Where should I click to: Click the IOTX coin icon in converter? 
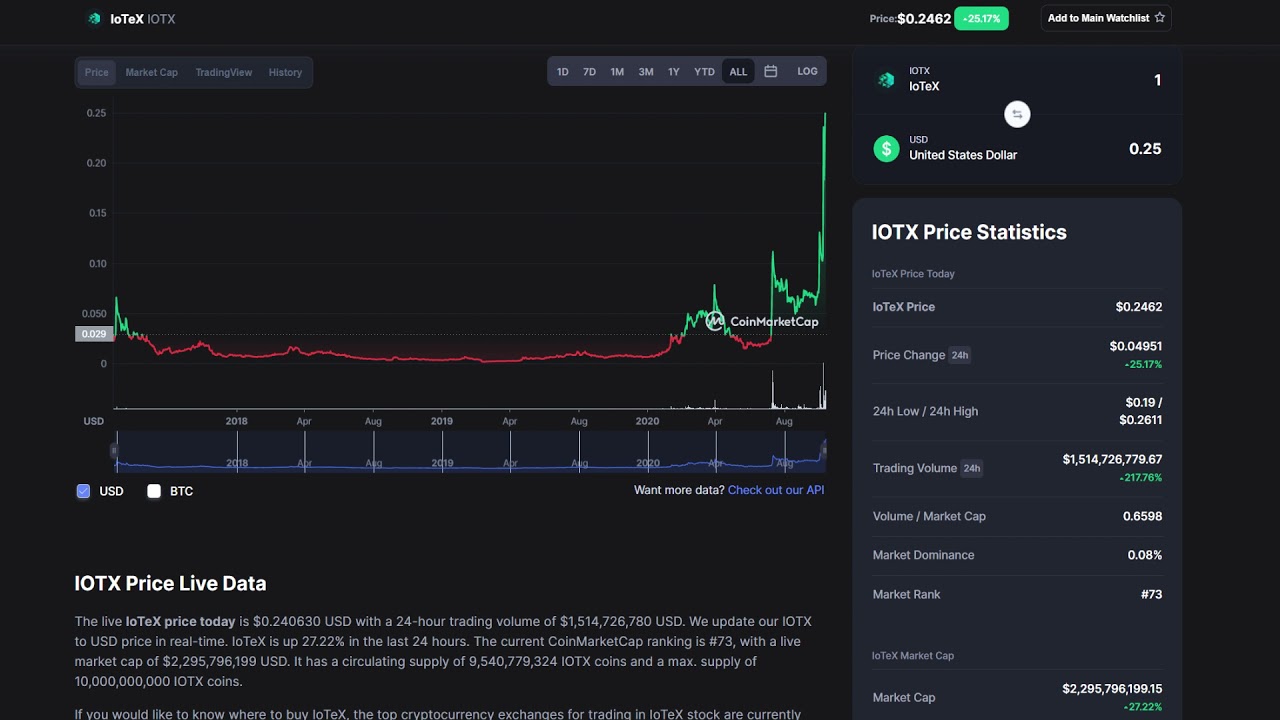pyautogui.click(x=886, y=80)
